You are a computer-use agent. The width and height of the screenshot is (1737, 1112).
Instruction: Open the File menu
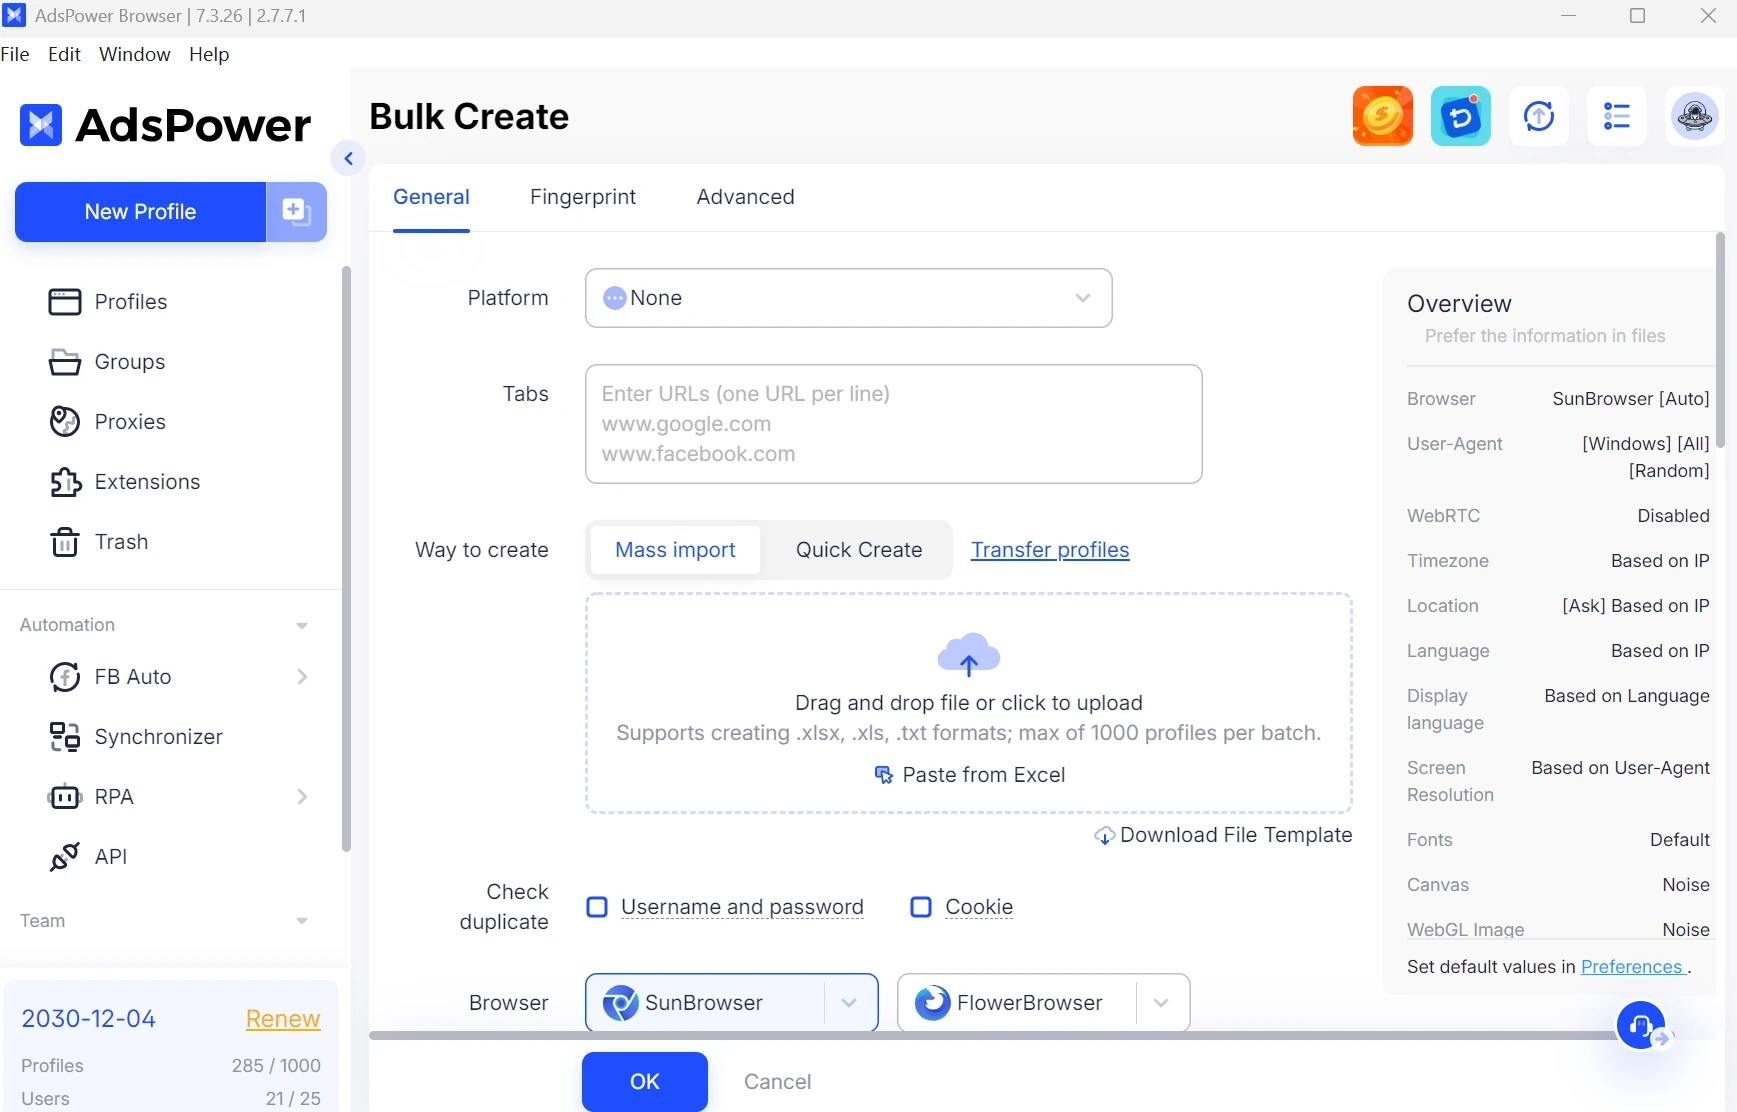(15, 54)
